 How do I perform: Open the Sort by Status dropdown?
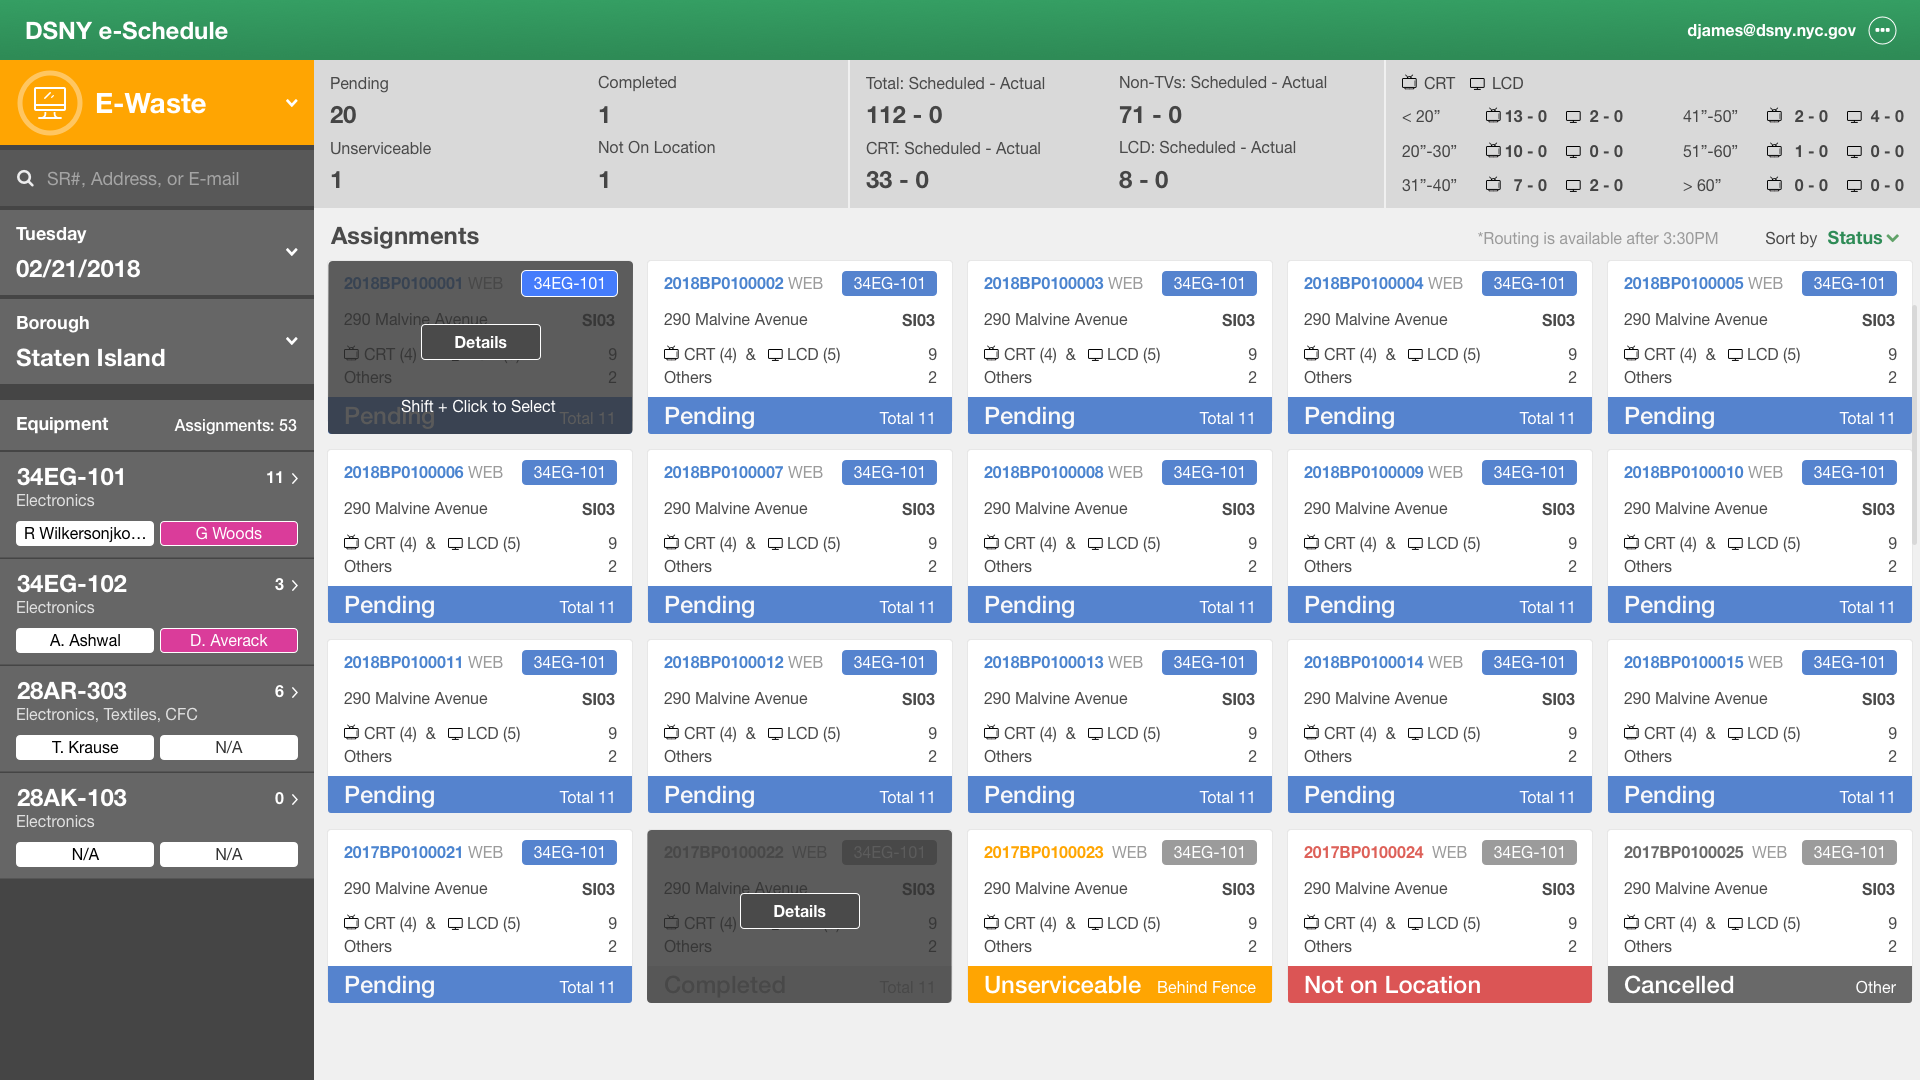[1862, 238]
